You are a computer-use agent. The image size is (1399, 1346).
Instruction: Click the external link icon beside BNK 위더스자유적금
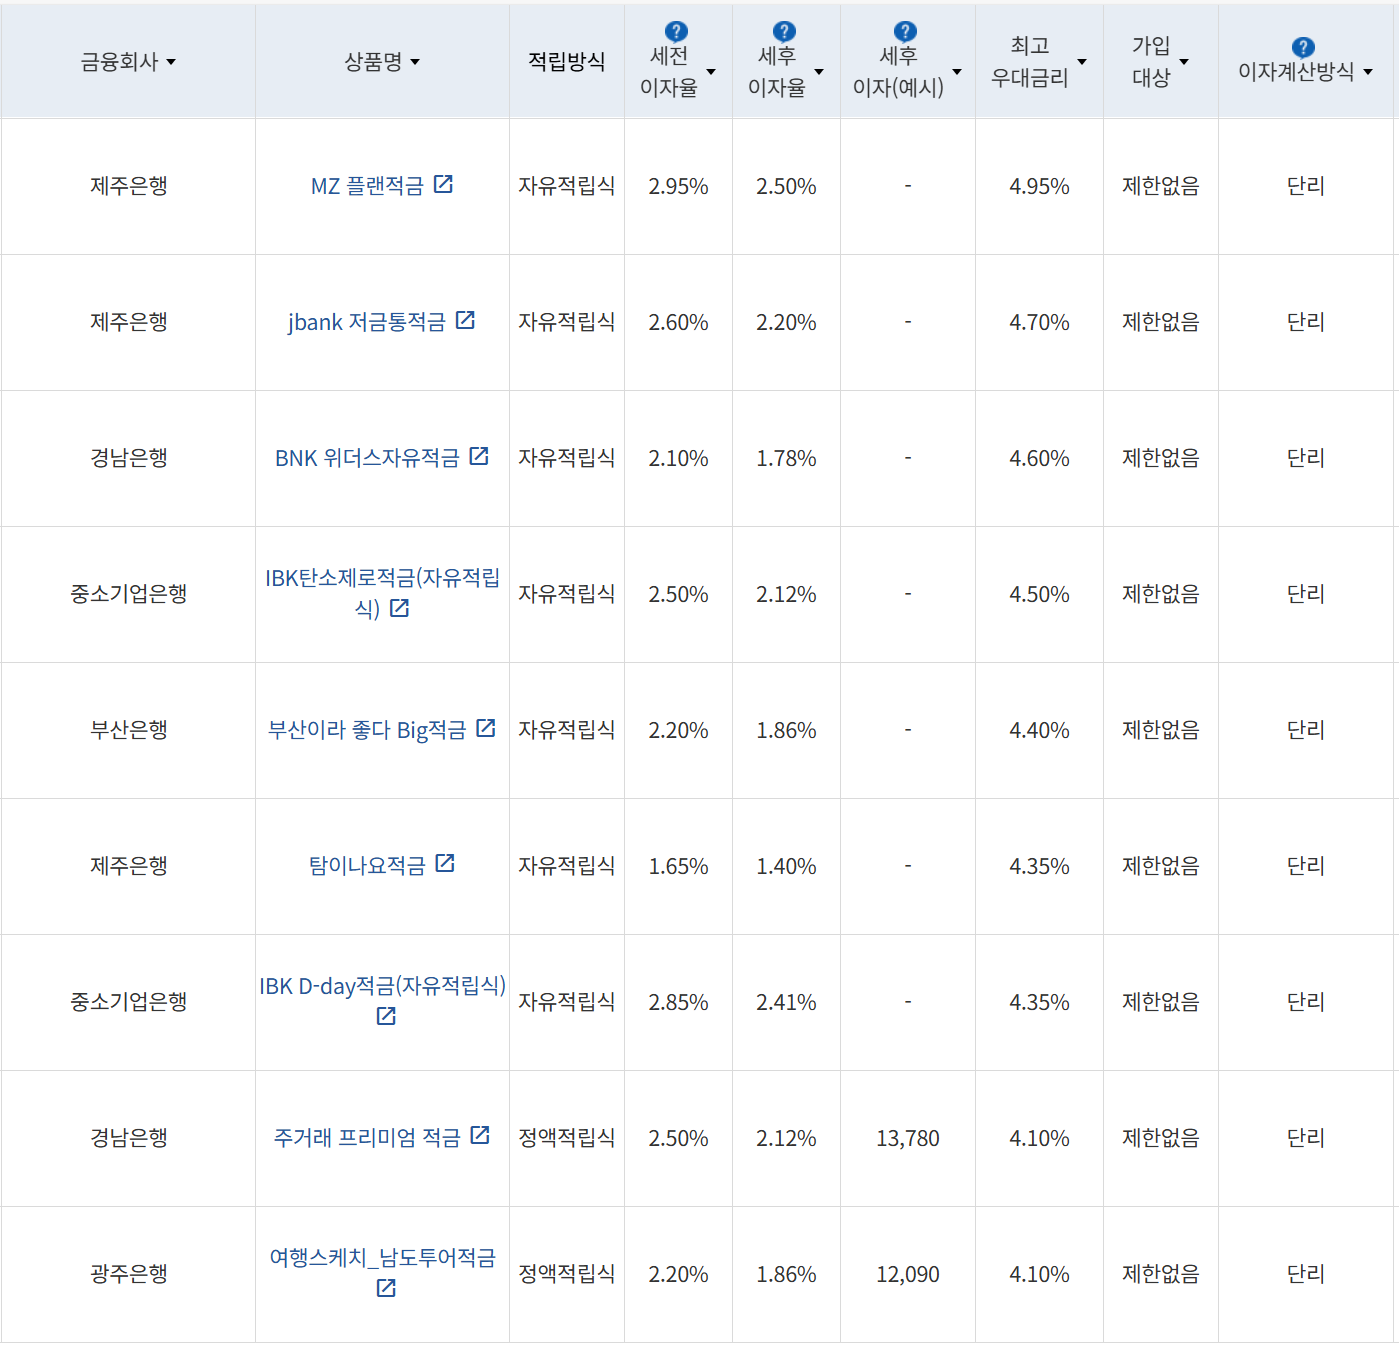[481, 457]
